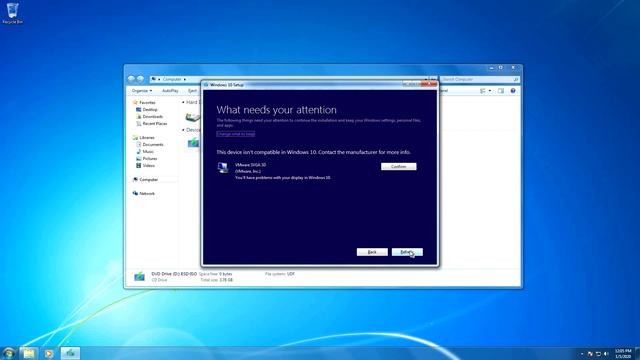The image size is (640, 360).
Task: Collapse the Hard Disk Drives group
Action: 183,102
